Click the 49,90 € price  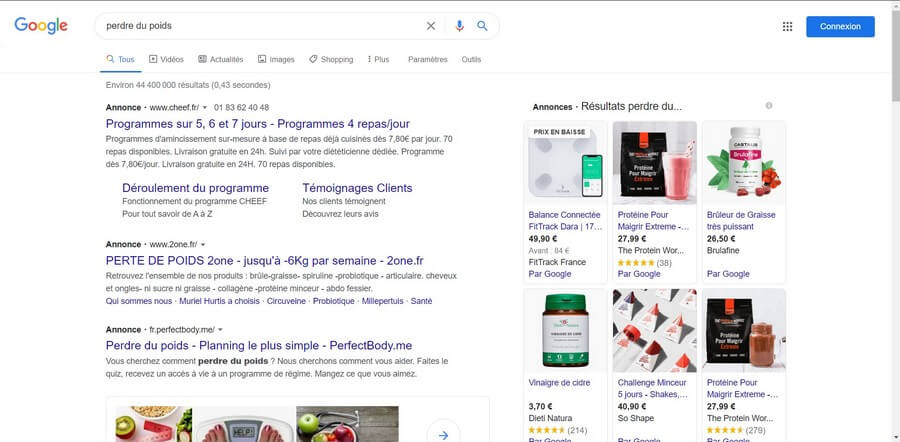coord(543,238)
